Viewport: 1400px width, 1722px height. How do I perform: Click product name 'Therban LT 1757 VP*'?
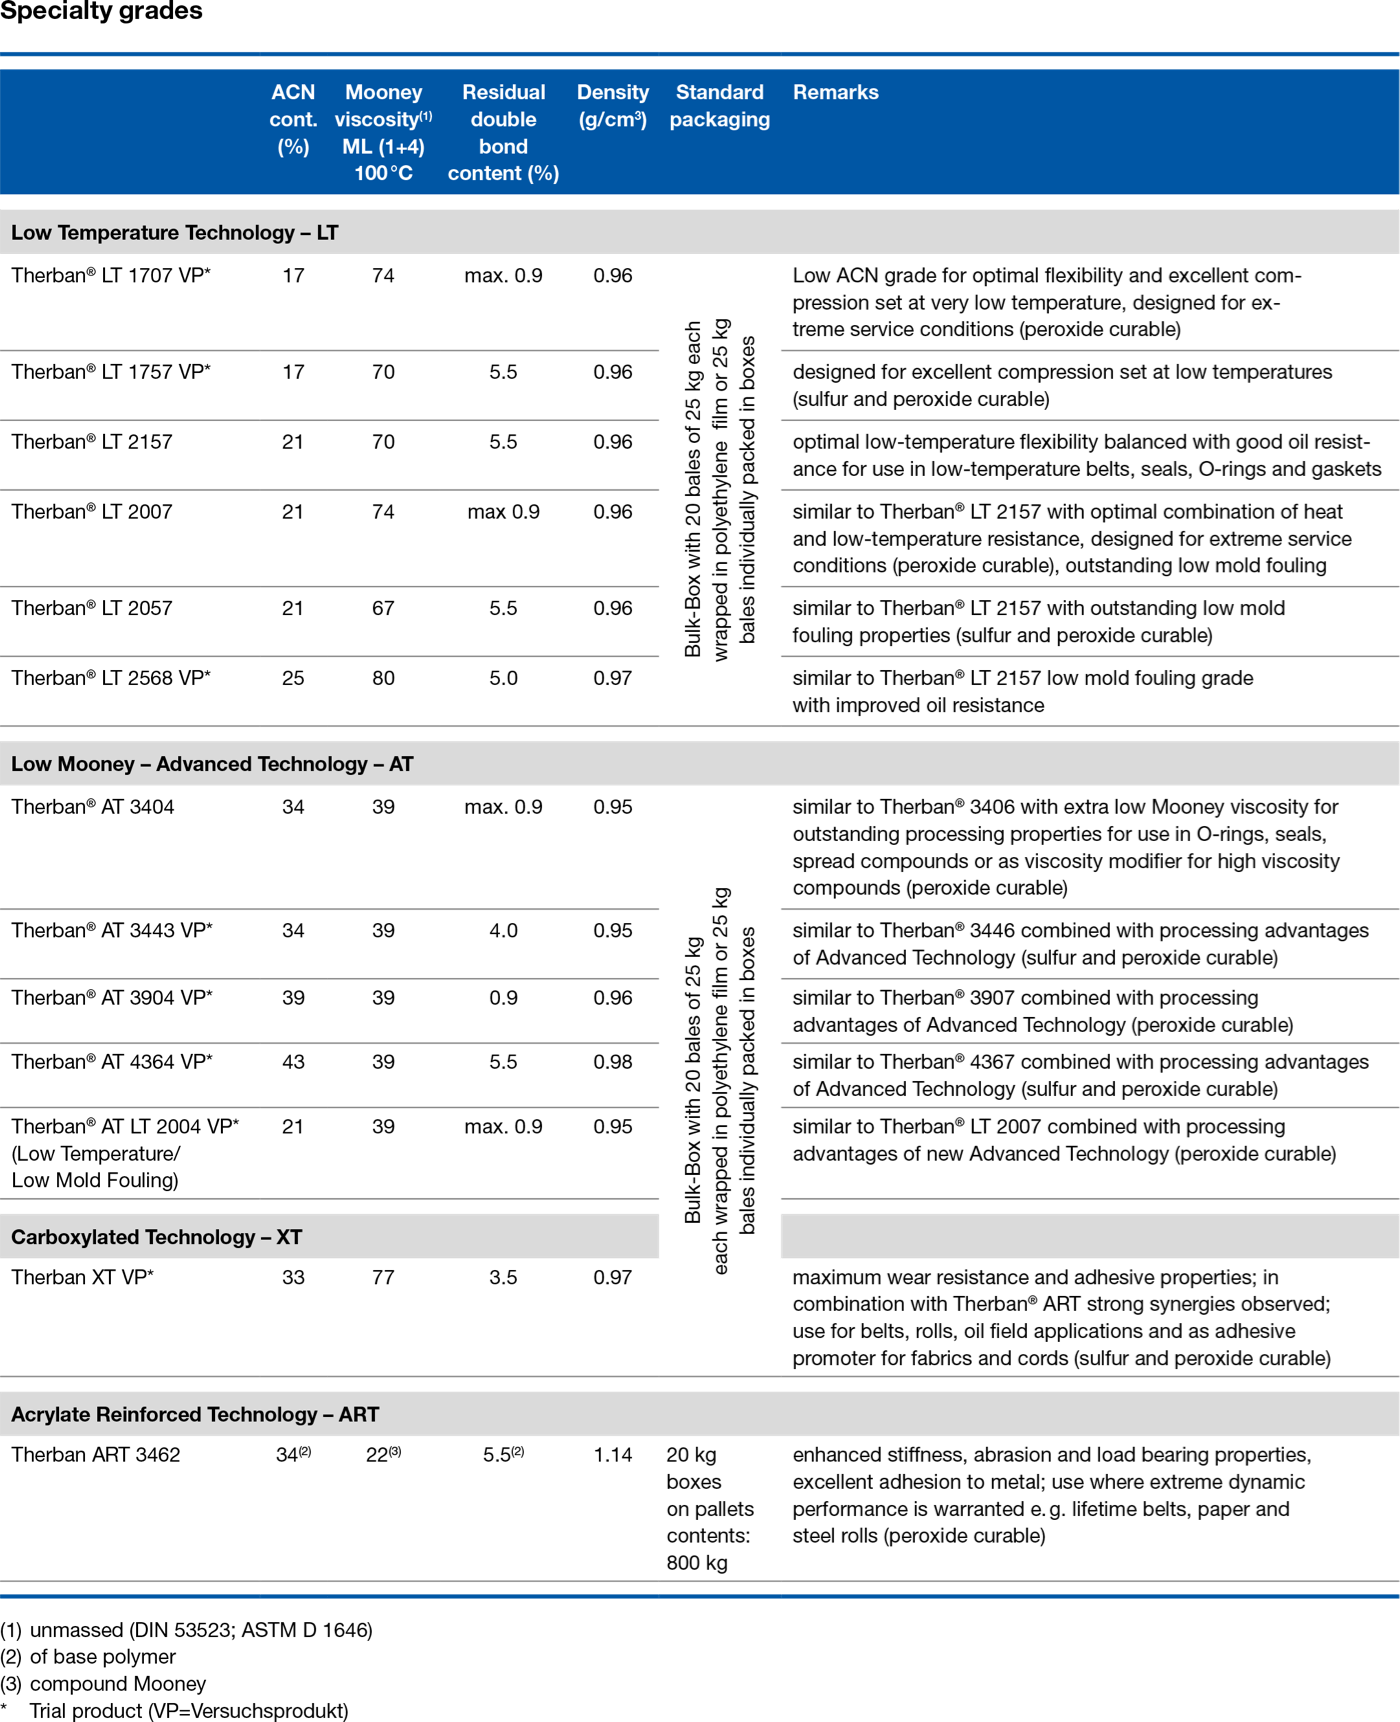pyautogui.click(x=111, y=372)
